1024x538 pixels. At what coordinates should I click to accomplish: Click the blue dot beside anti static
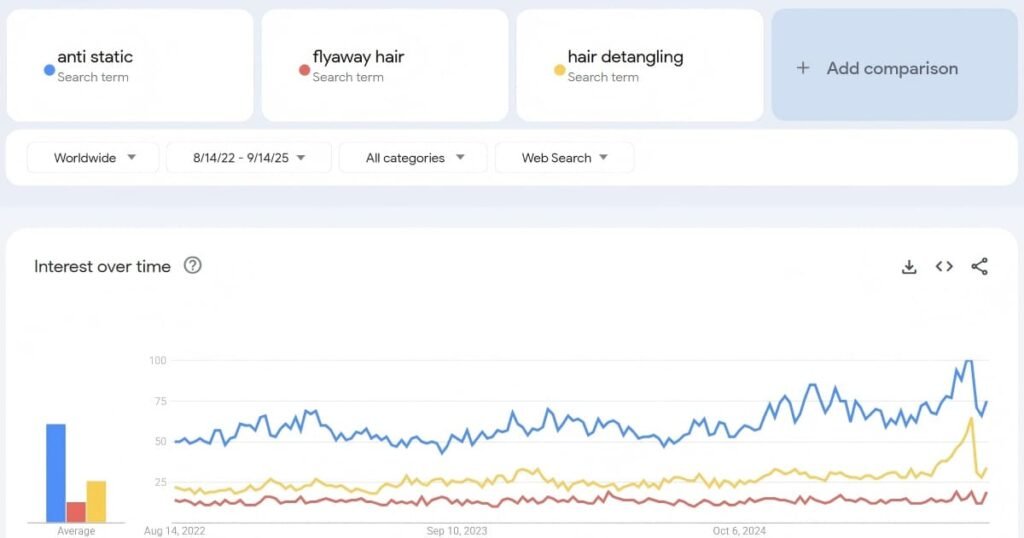click(x=48, y=70)
